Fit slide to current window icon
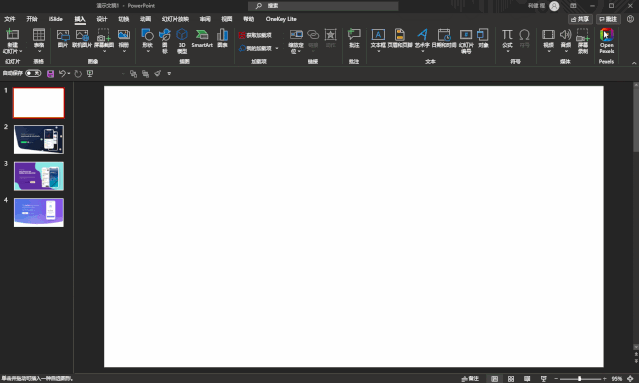Viewport: 639px width, 383px height. (630, 379)
